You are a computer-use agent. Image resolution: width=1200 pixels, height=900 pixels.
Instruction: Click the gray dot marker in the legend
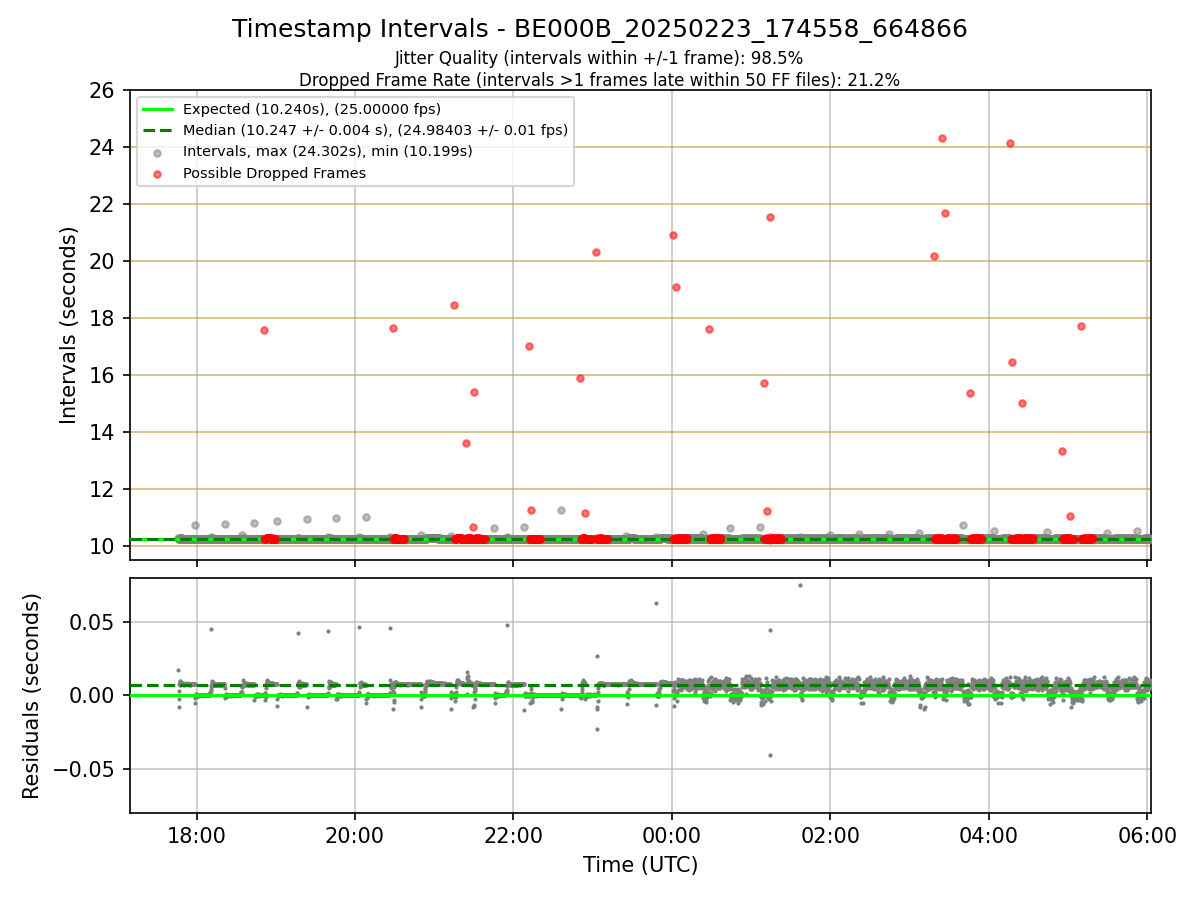click(x=159, y=152)
